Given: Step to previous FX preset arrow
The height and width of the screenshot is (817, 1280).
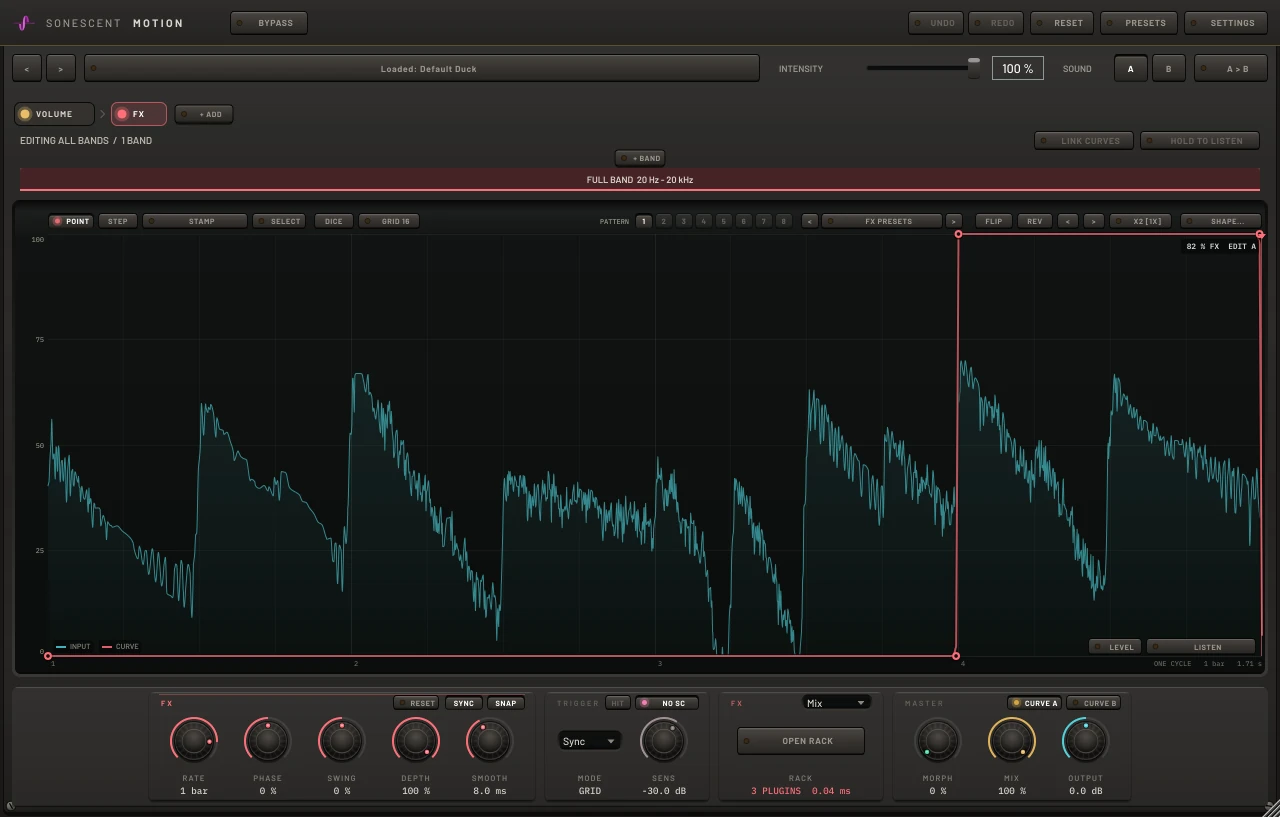Looking at the screenshot, I should coord(810,221).
